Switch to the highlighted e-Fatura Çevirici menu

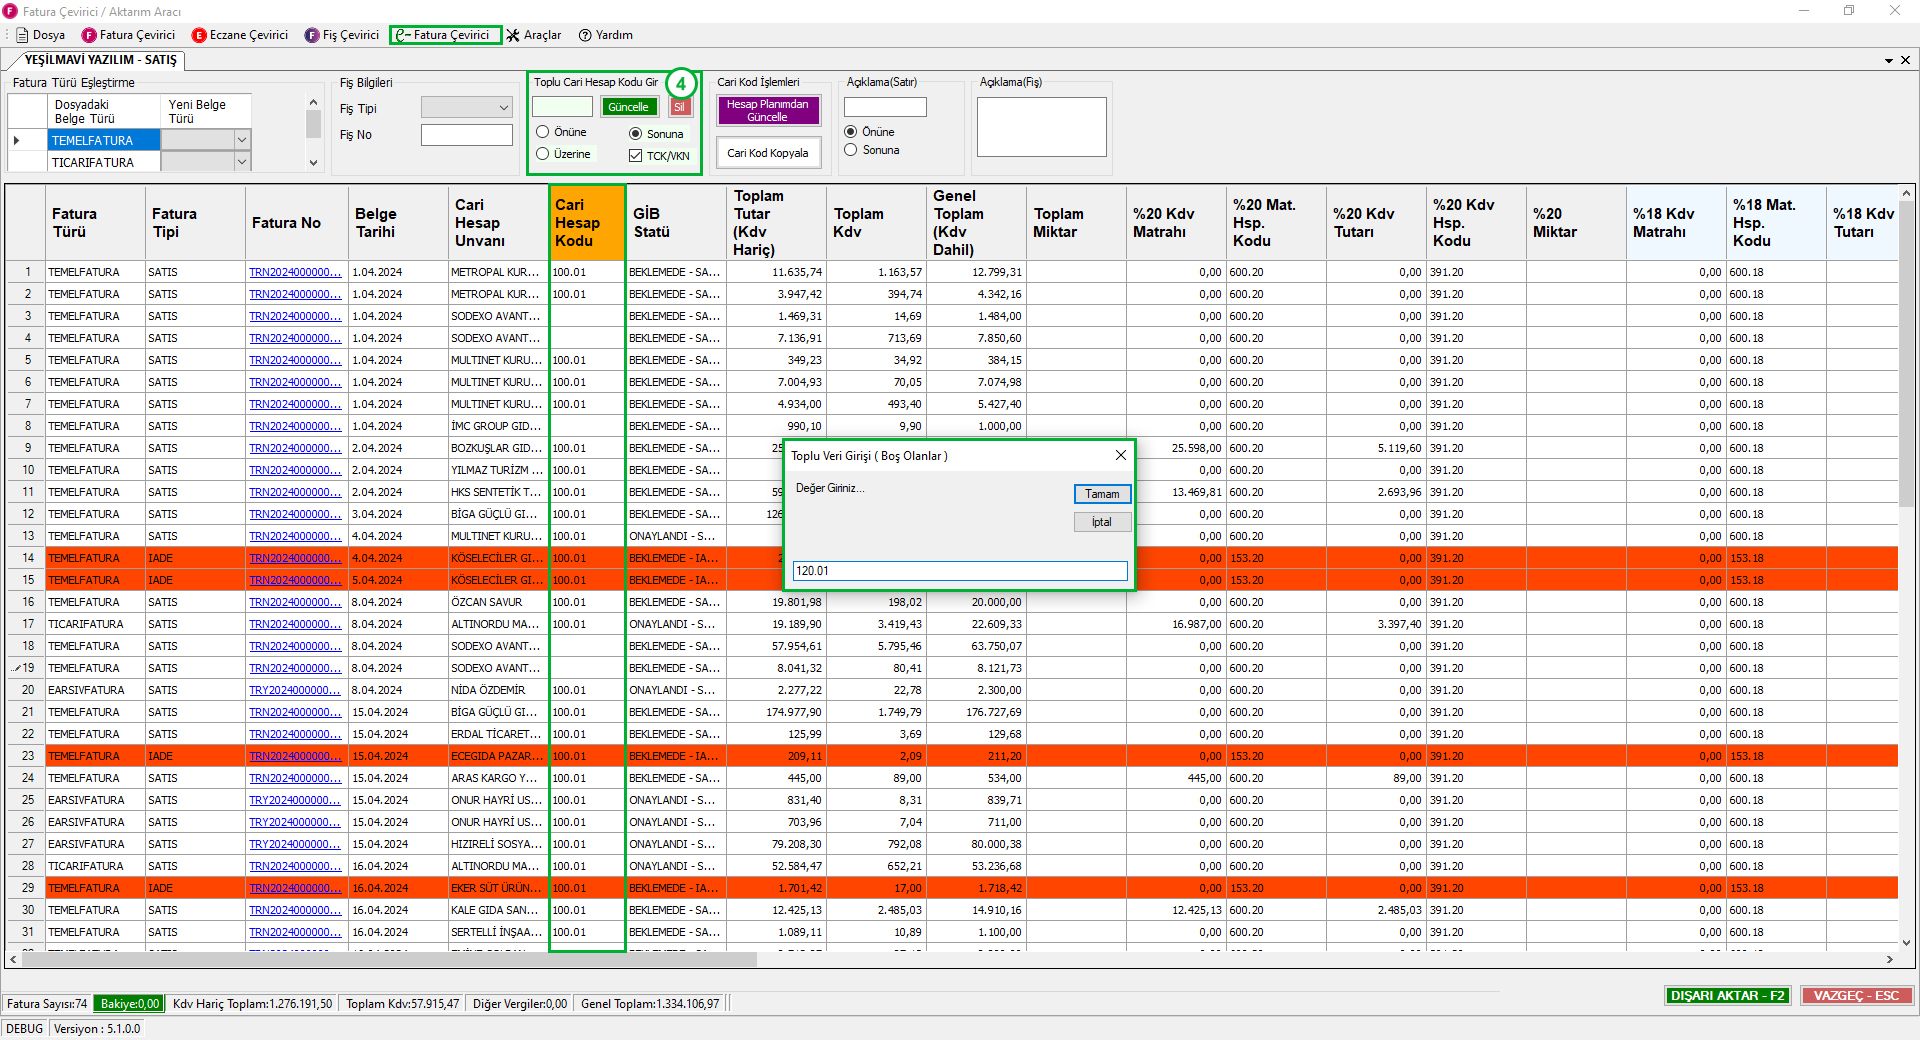pos(445,35)
